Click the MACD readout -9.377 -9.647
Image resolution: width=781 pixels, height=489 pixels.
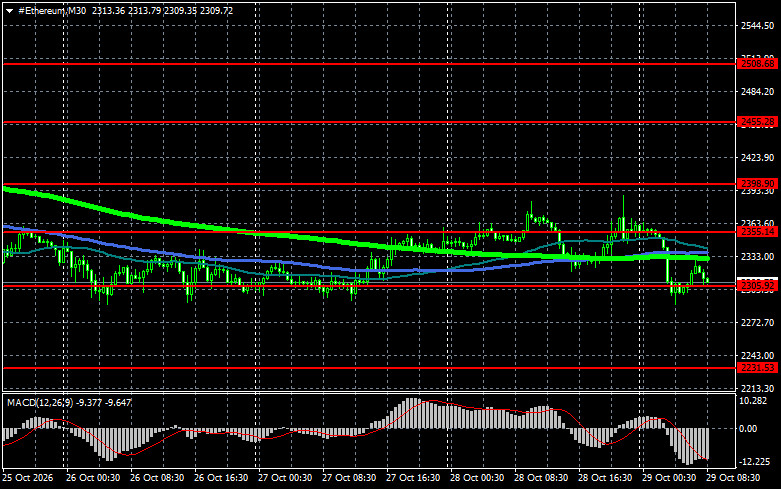pos(104,402)
